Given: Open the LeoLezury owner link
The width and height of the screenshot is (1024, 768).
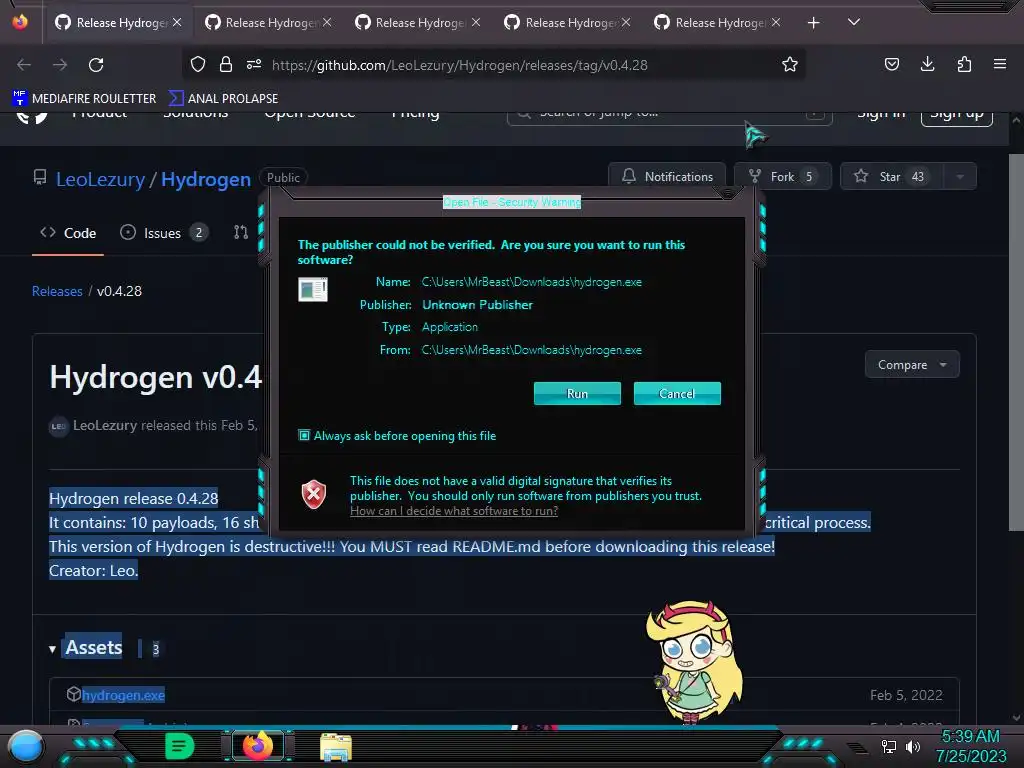Looking at the screenshot, I should pyautogui.click(x=101, y=179).
